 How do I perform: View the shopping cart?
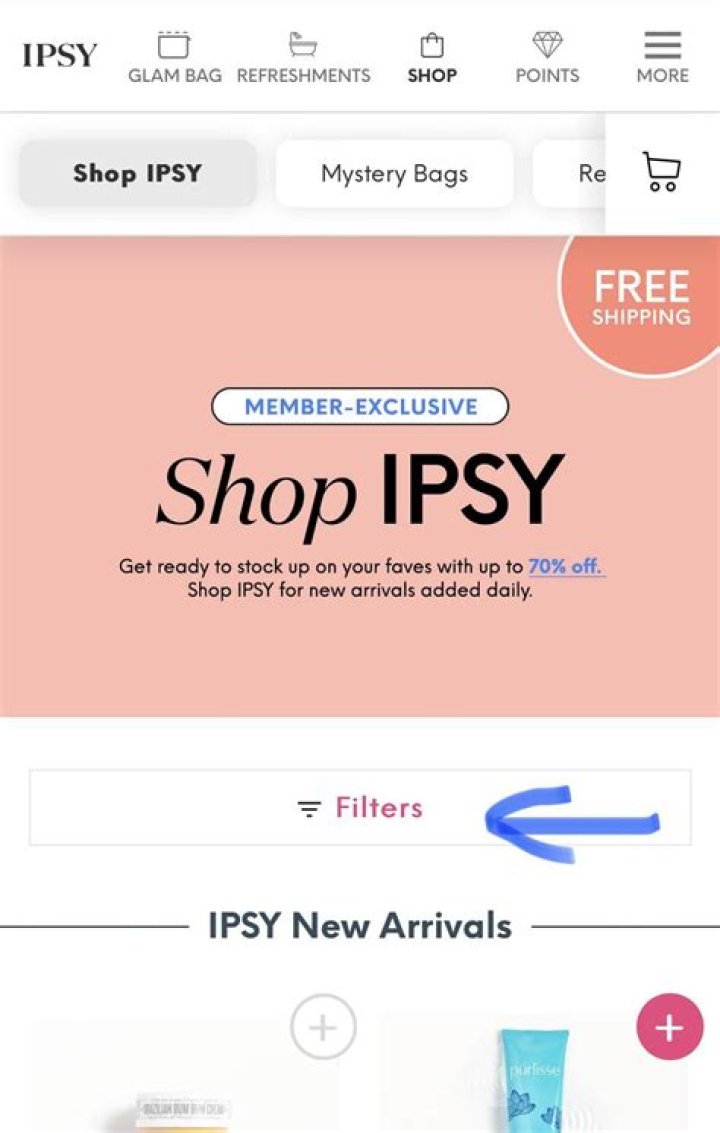[661, 171]
